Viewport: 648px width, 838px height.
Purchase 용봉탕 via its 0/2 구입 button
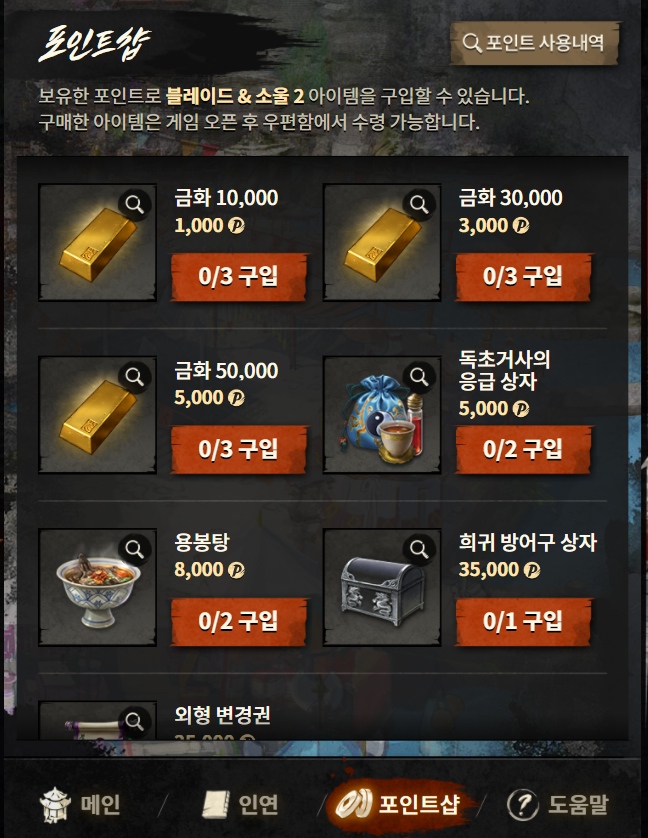coord(239,622)
